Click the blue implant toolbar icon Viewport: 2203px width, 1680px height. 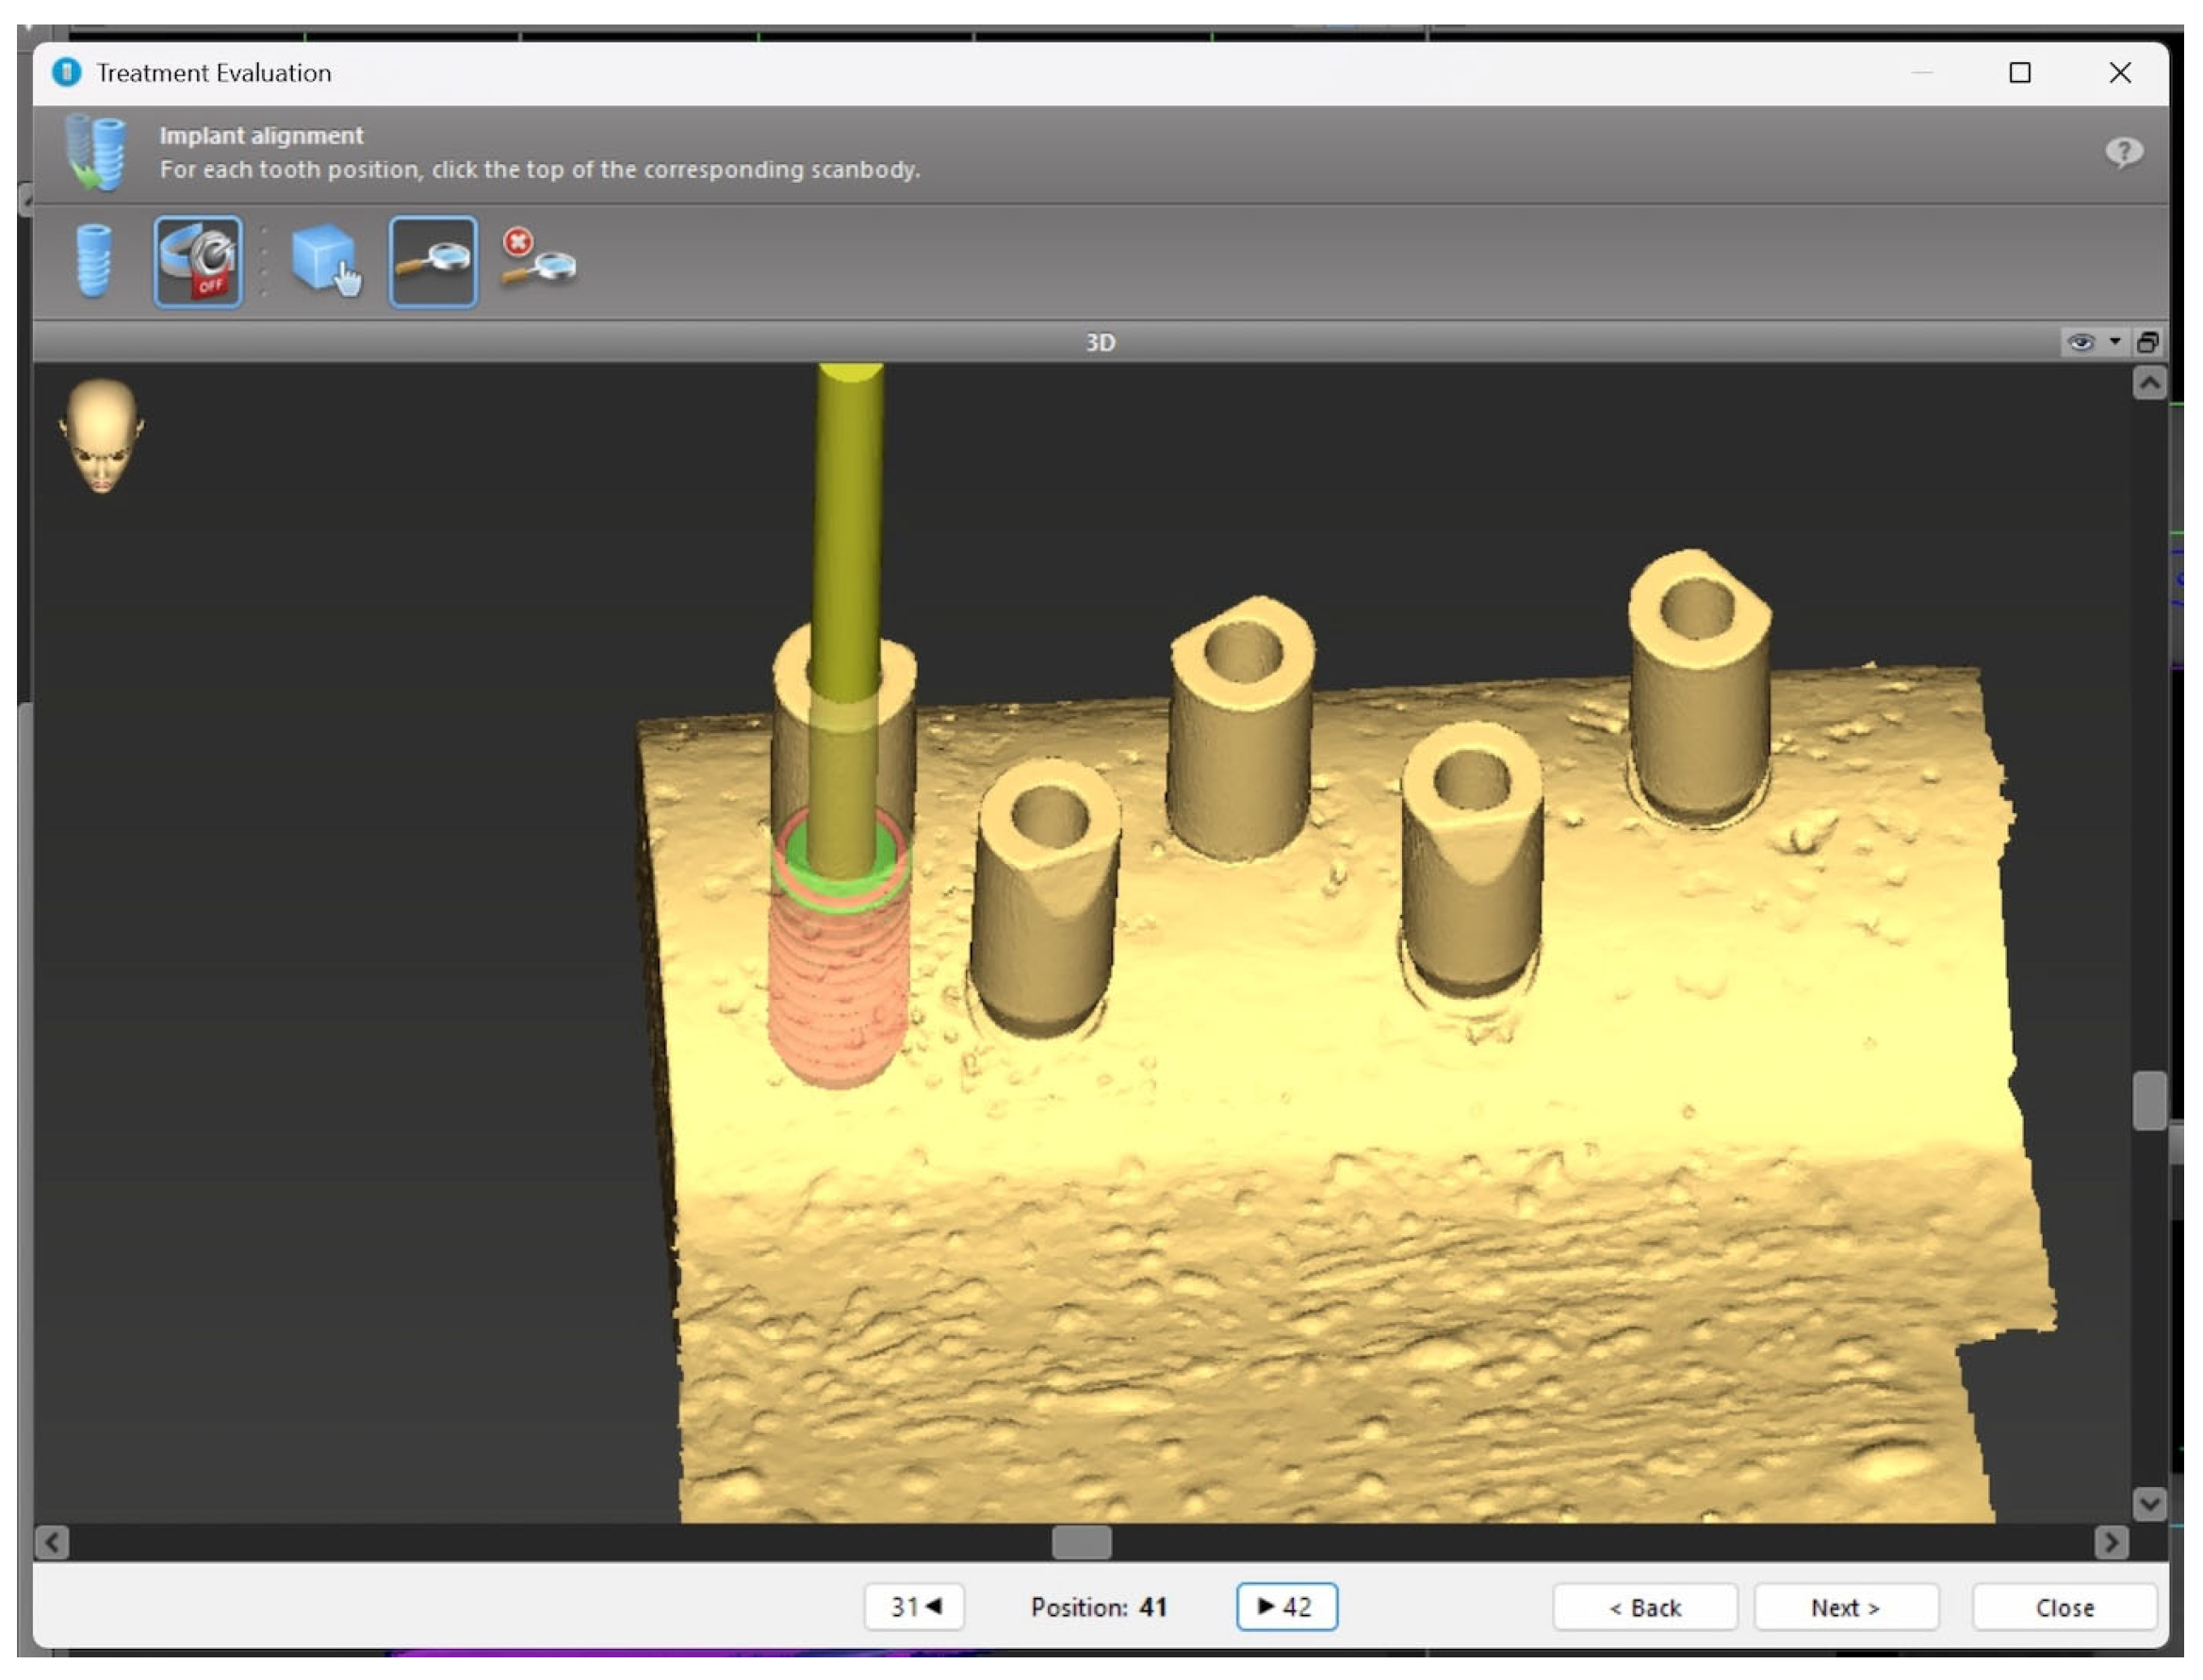[94, 262]
